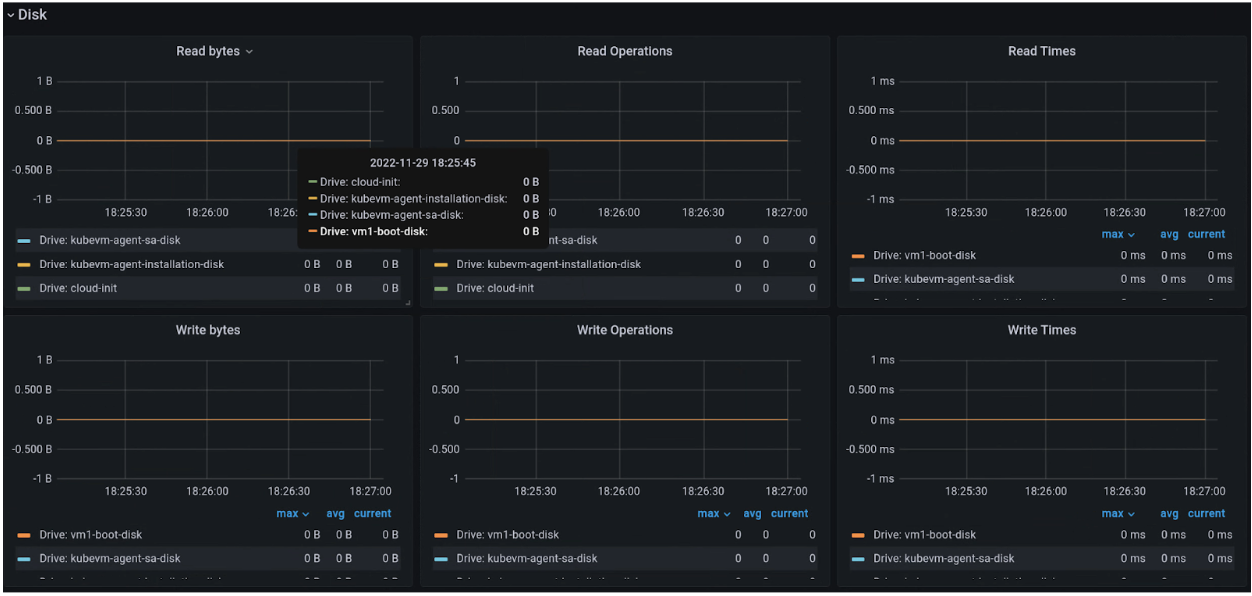The image size is (1252, 596).
Task: Click the max dropdown in Read Times legend
Action: click(x=1118, y=234)
